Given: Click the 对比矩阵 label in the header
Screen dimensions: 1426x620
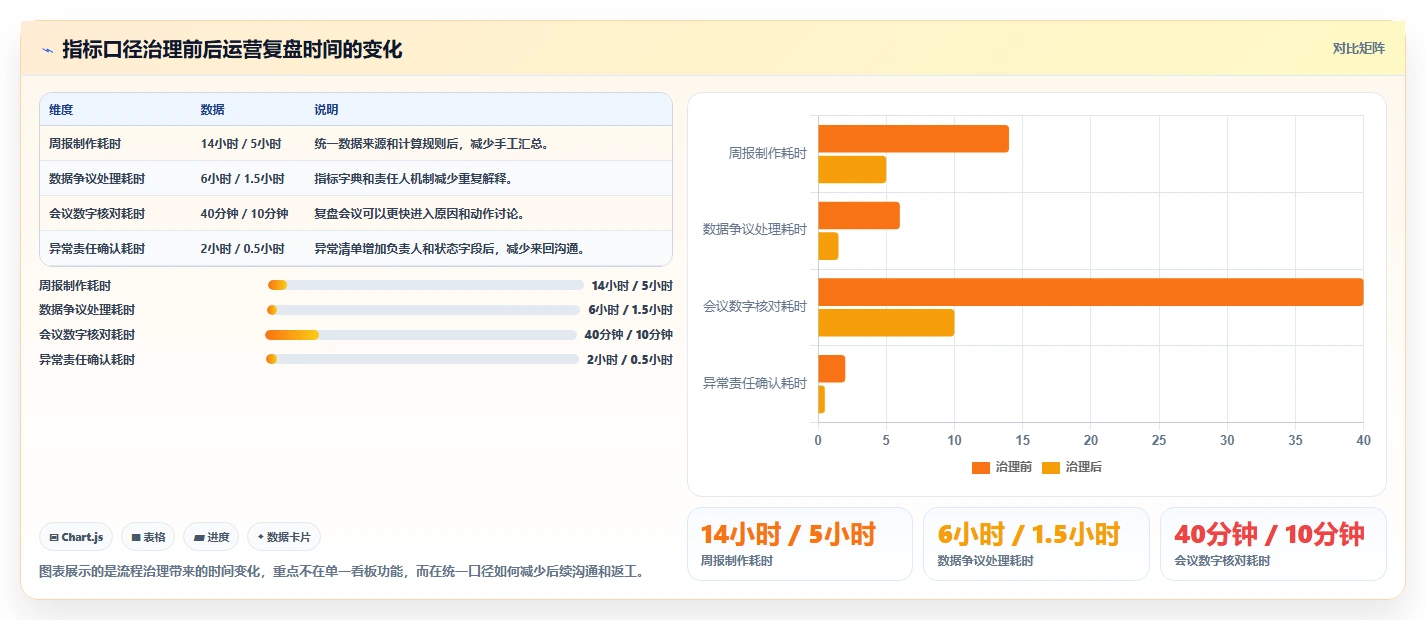Looking at the screenshot, I should [1359, 48].
